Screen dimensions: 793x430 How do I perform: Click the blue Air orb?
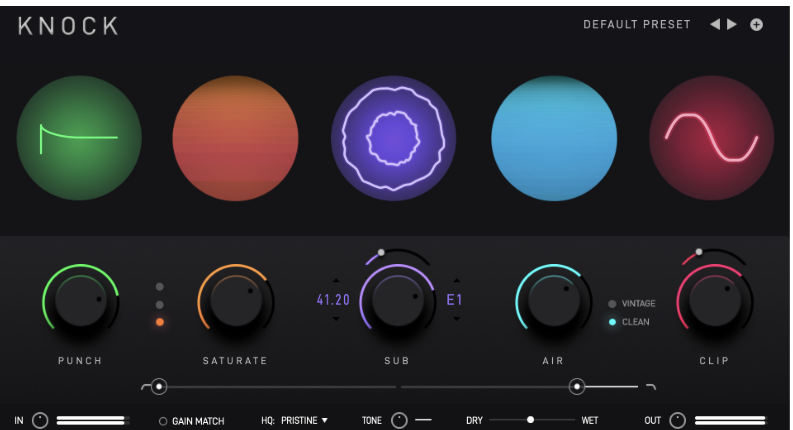[553, 138]
